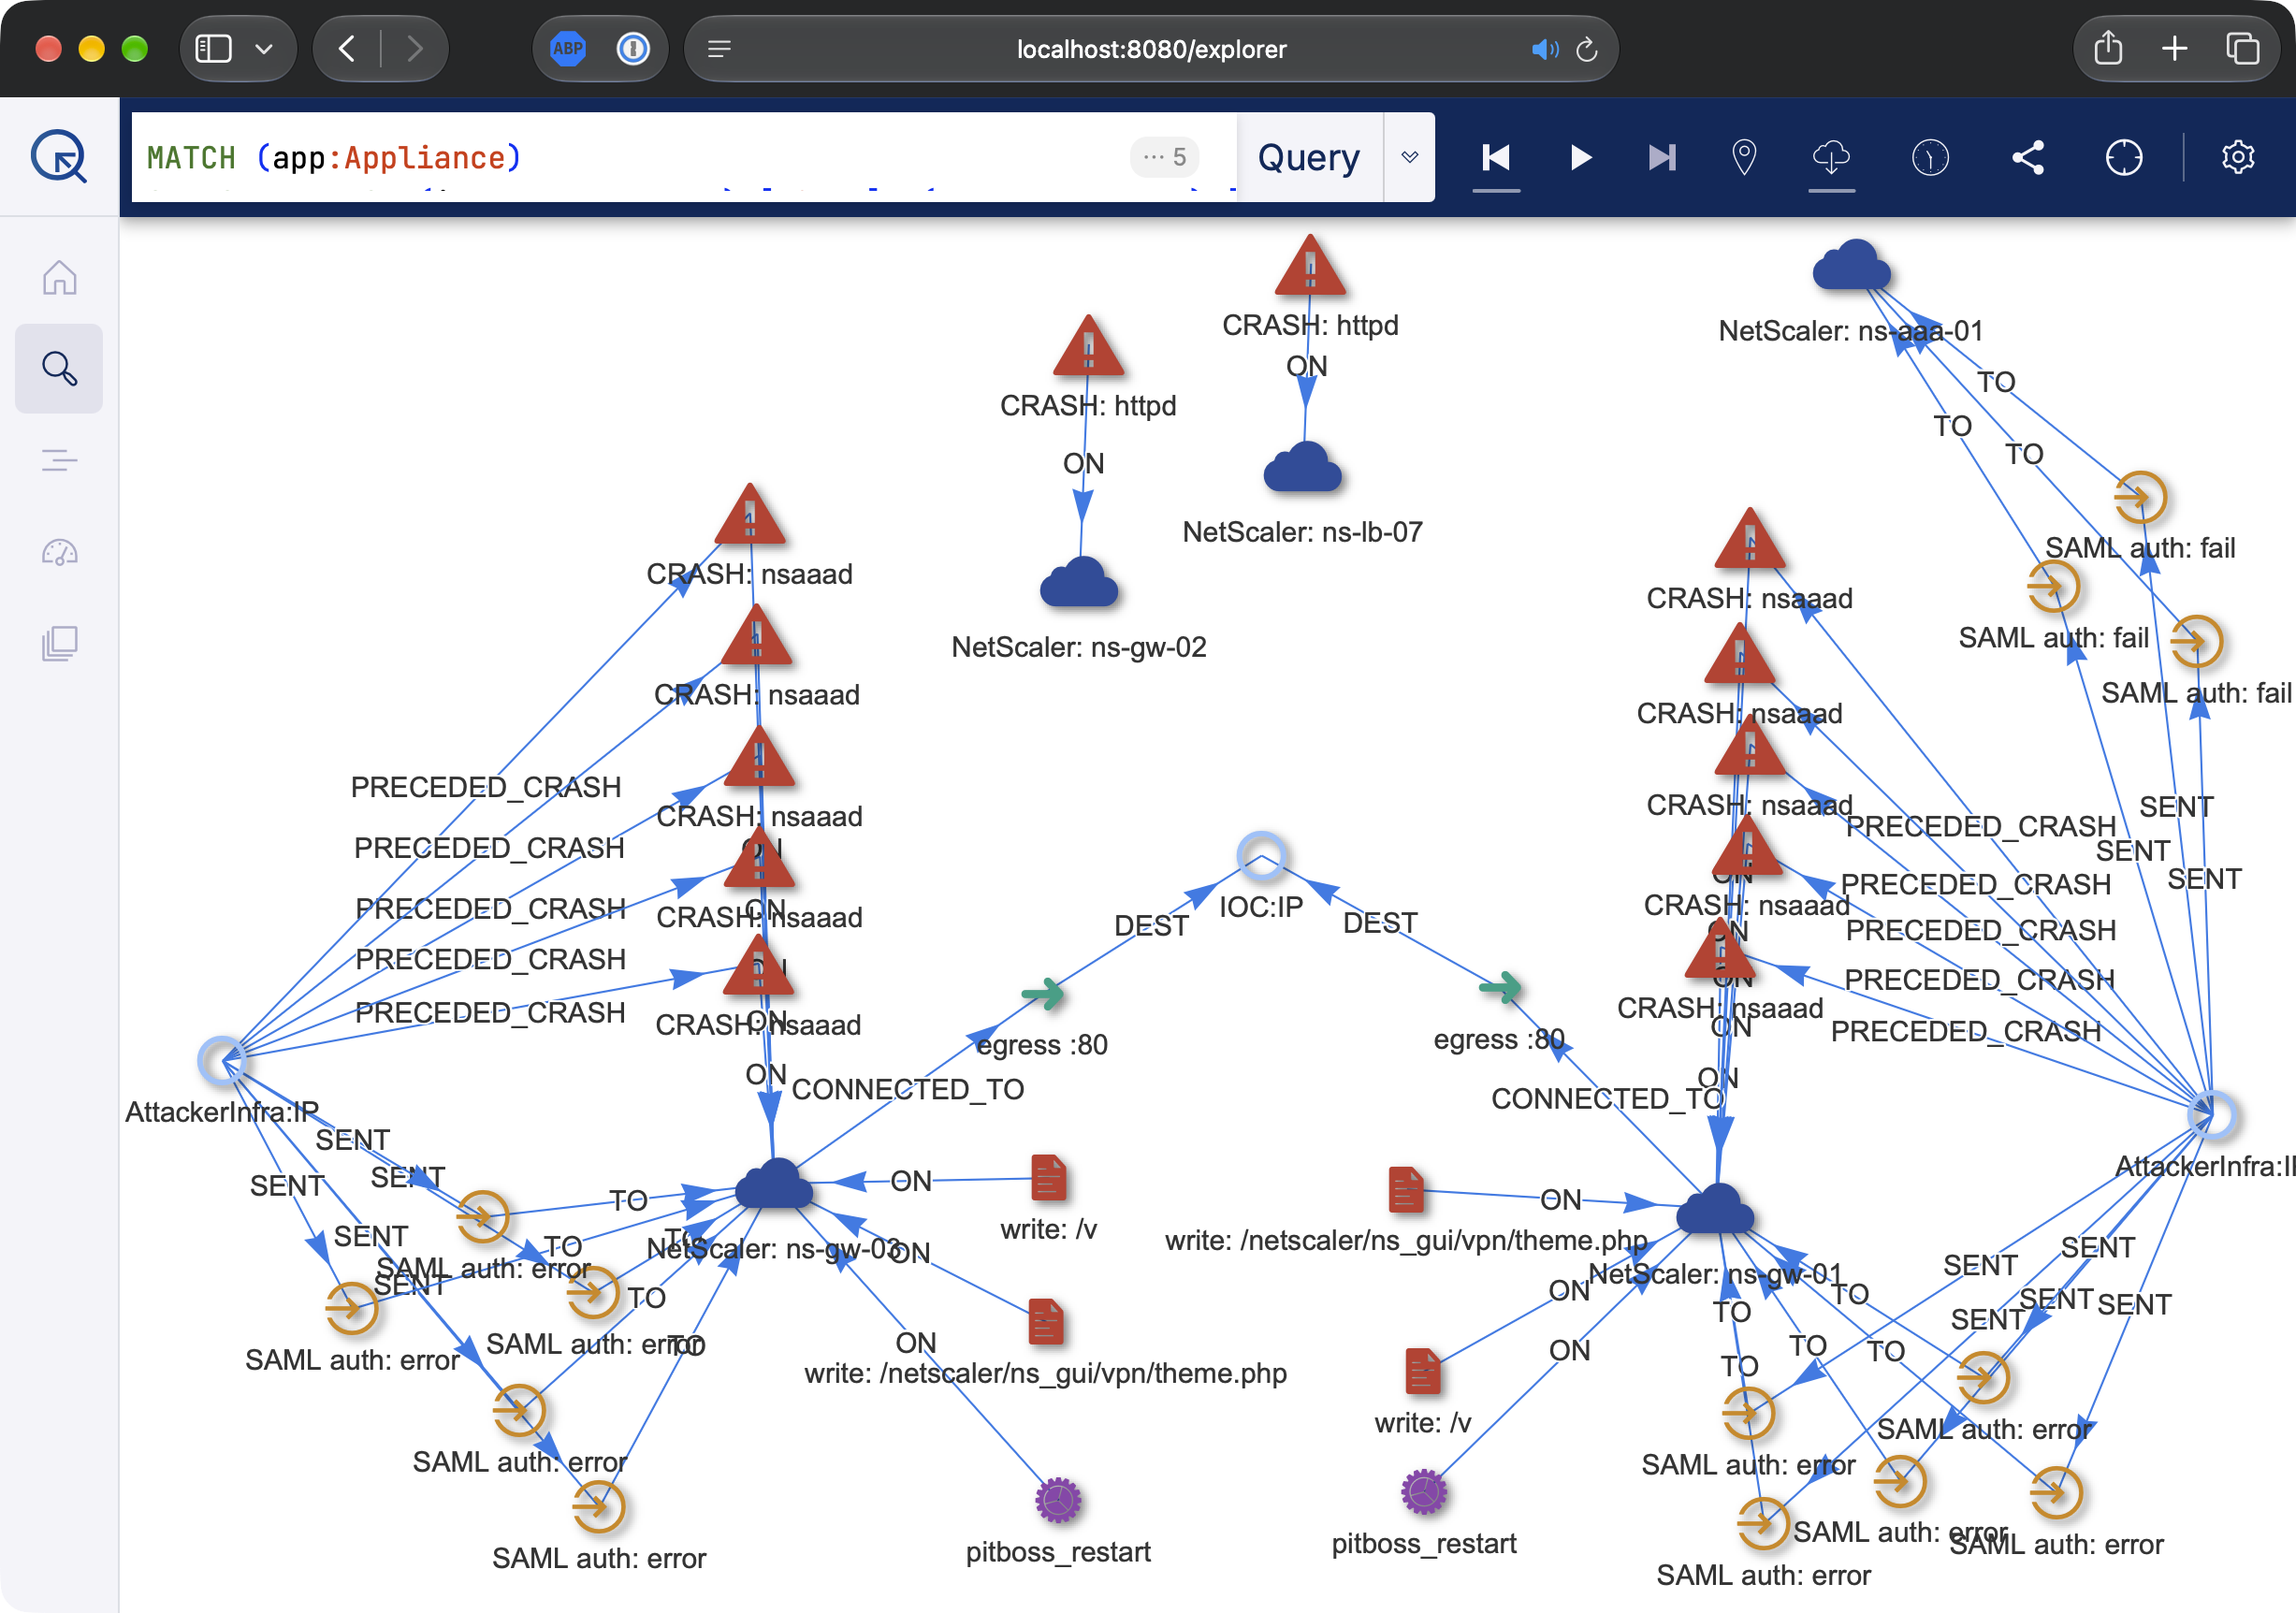Reload the page
The width and height of the screenshot is (2296, 1613).
[1587, 49]
